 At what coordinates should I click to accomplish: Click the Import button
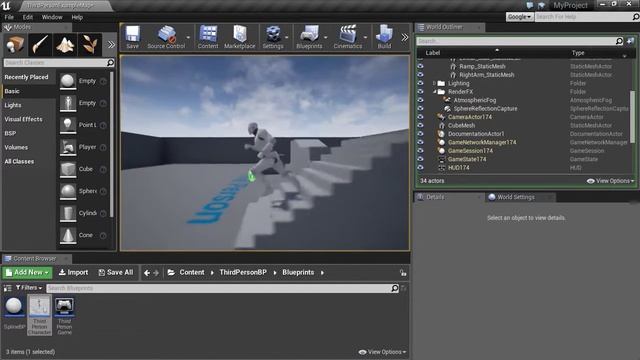click(x=73, y=272)
